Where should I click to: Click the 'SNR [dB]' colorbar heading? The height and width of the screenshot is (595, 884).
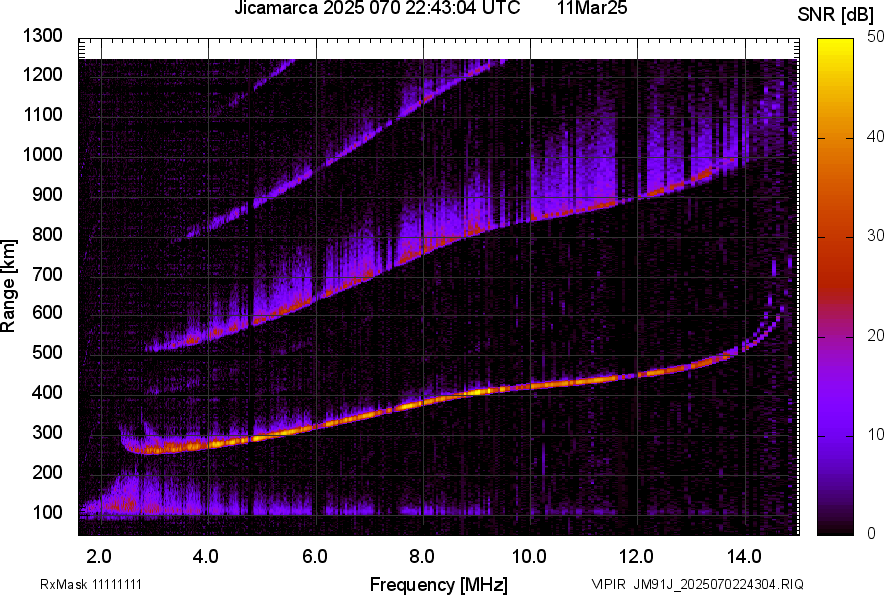pos(836,15)
